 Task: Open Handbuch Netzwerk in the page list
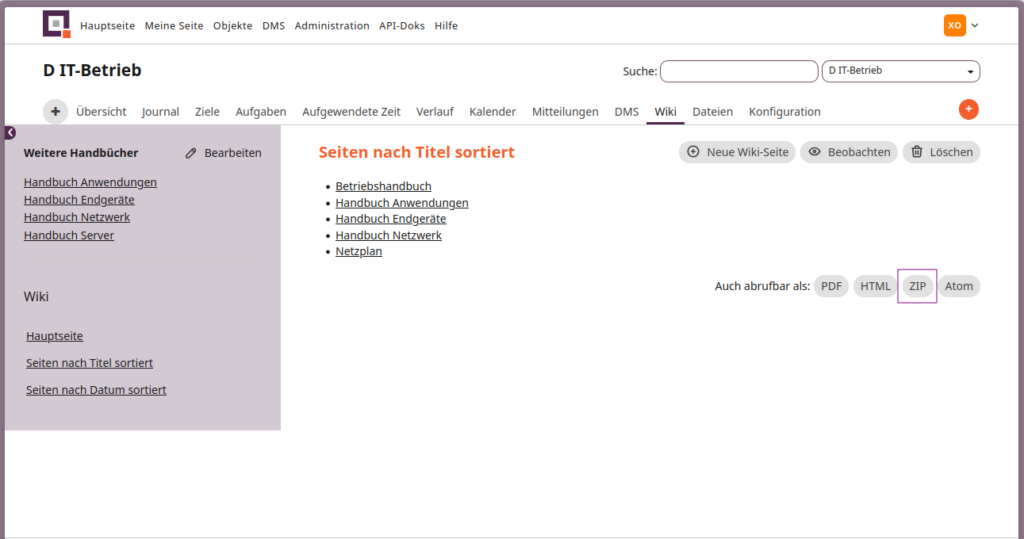coord(389,235)
